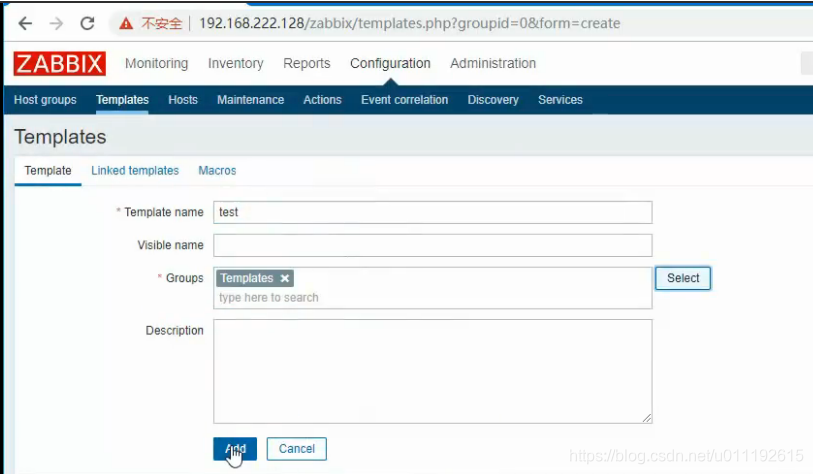Screen dimensions: 813x474
Task: Click the browser address bar URL
Action: 410,23
